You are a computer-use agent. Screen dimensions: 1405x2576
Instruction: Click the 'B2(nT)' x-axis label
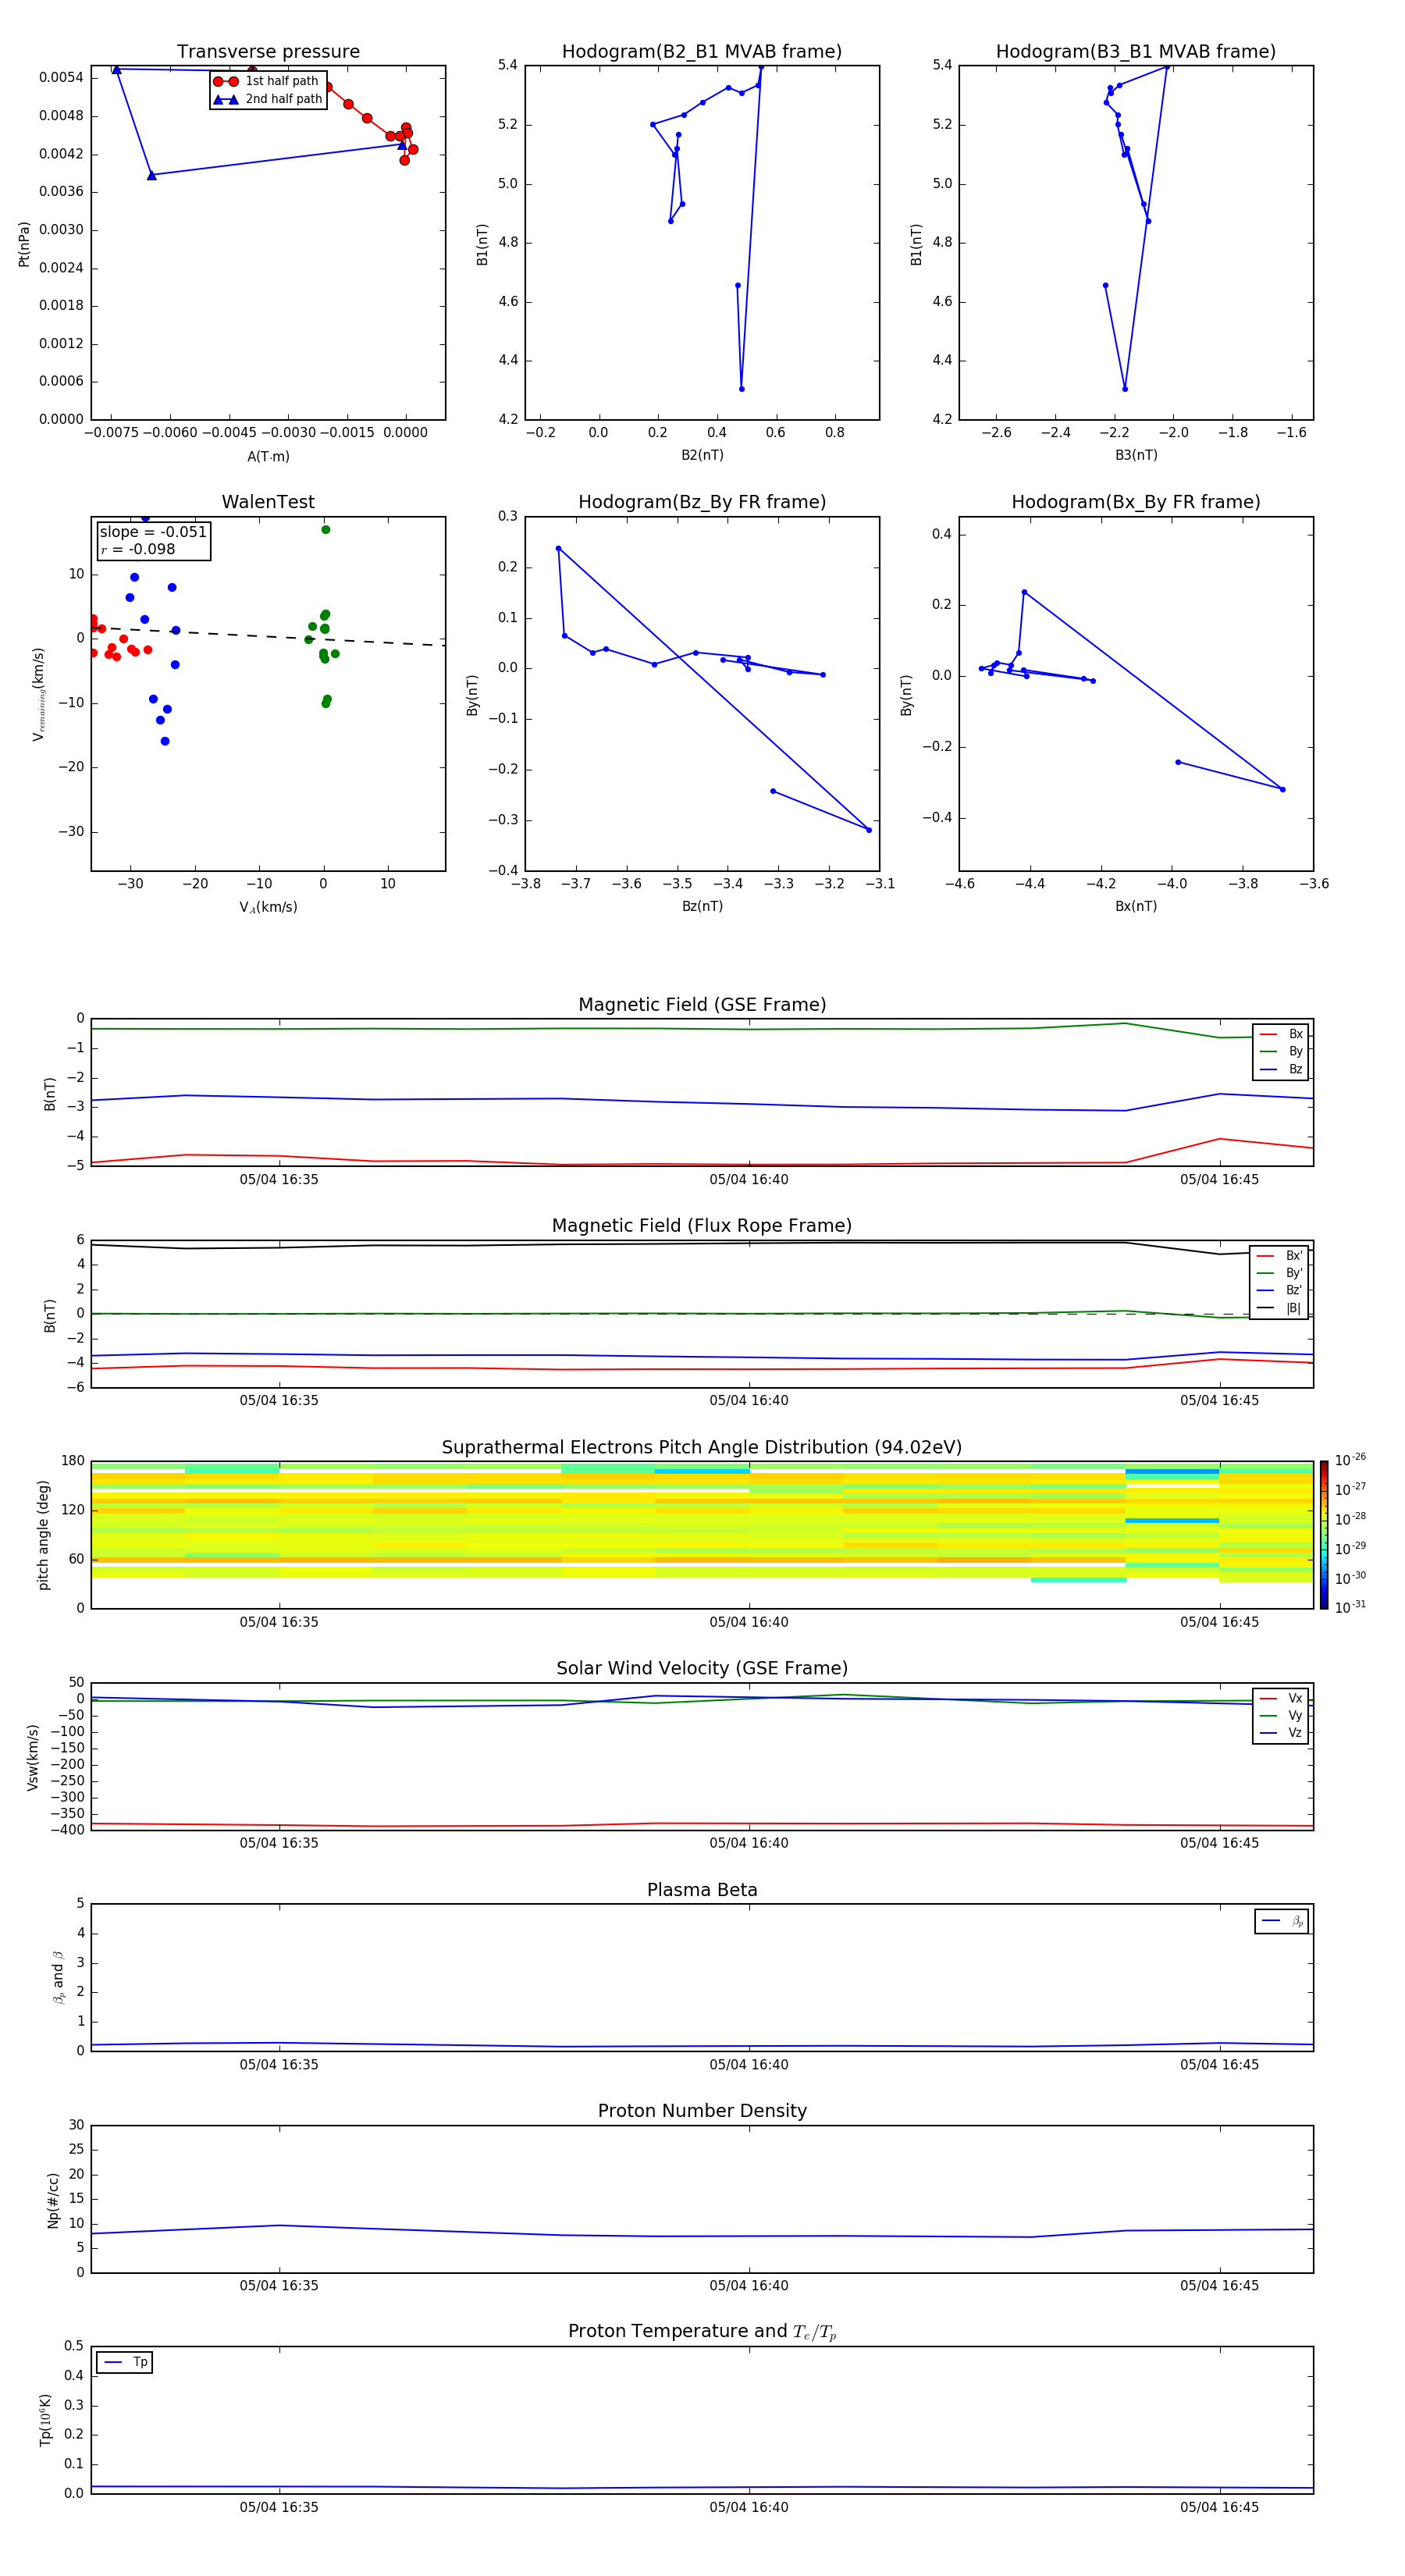tap(702, 455)
